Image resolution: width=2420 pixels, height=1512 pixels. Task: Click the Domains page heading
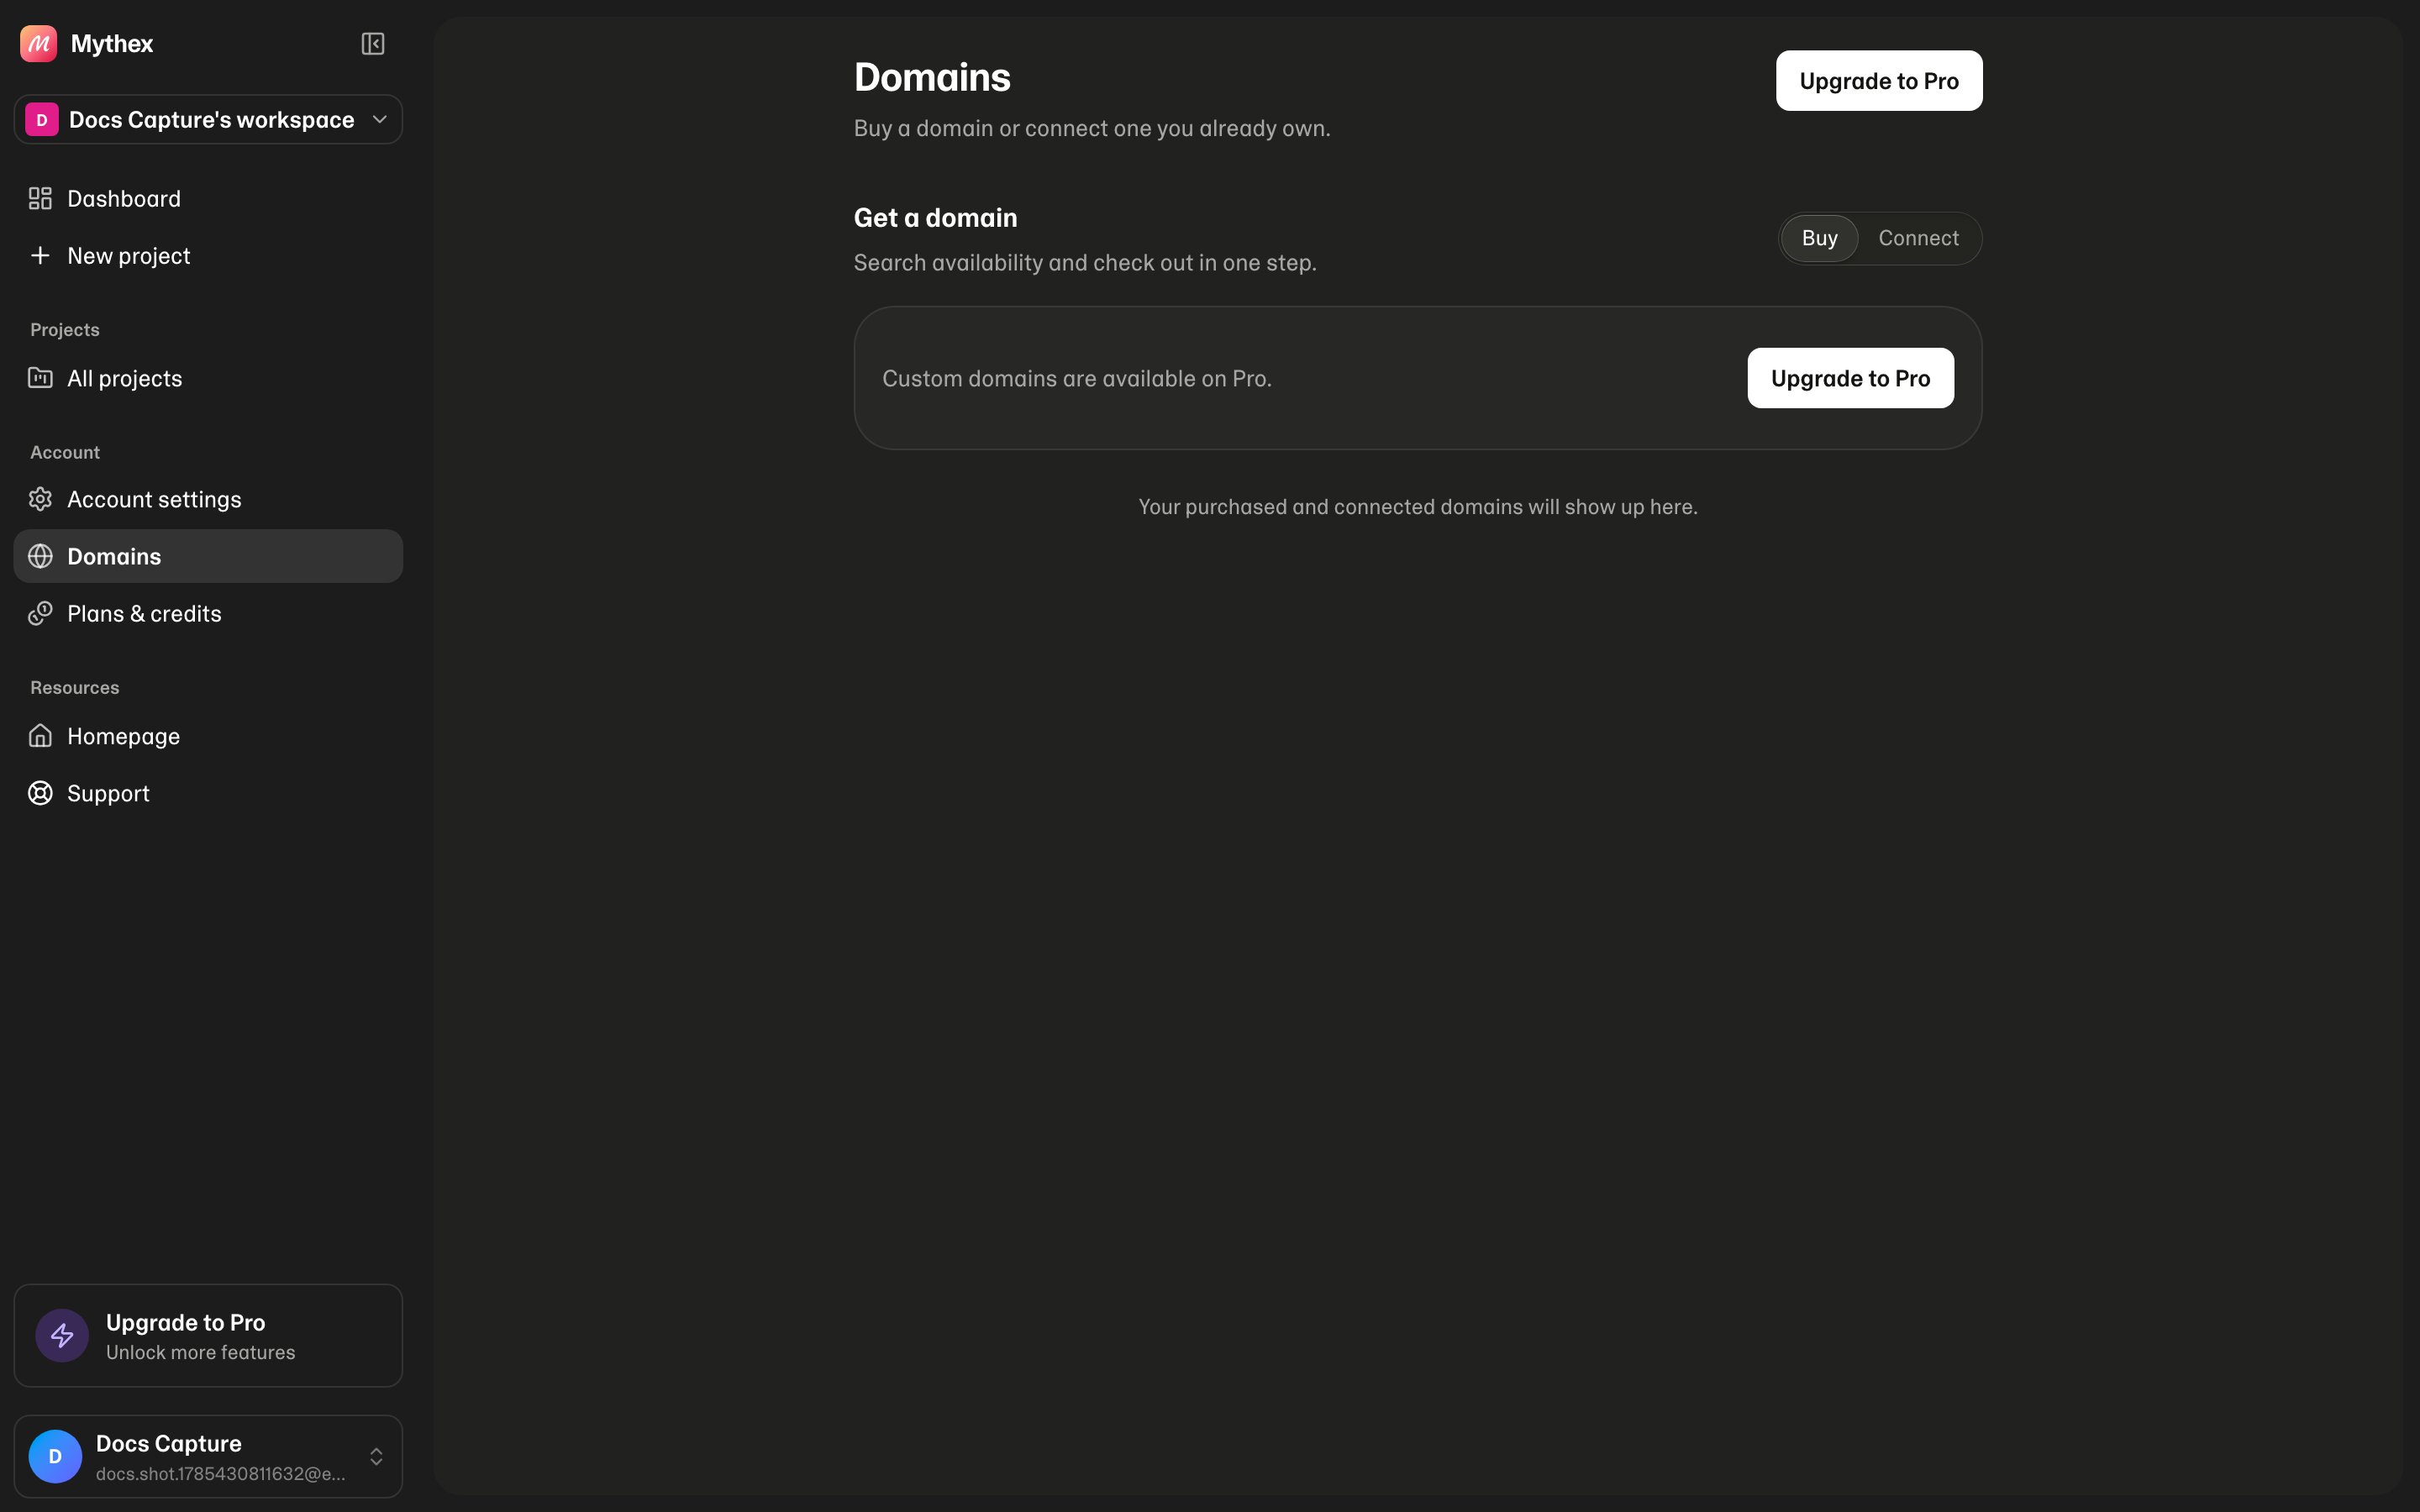pos(932,77)
